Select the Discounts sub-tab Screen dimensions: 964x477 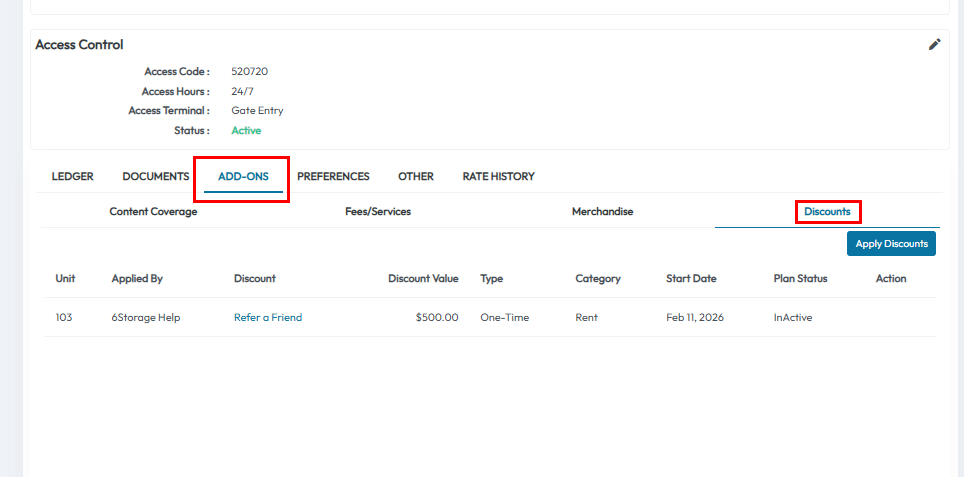(827, 212)
